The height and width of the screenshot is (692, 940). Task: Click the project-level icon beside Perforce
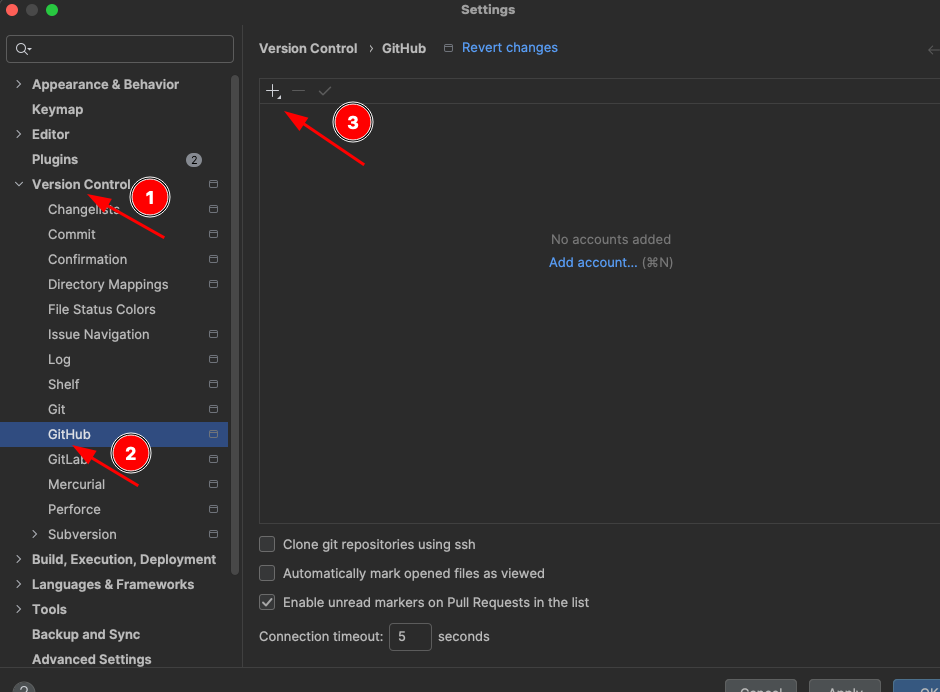coord(213,509)
